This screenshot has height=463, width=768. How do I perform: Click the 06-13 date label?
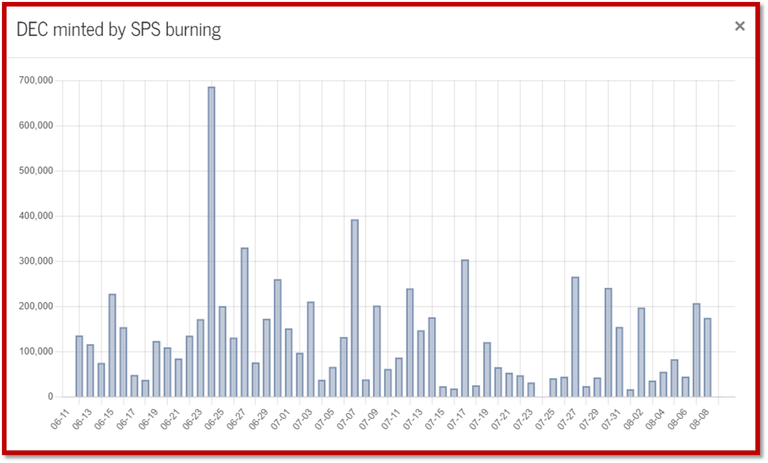point(82,419)
